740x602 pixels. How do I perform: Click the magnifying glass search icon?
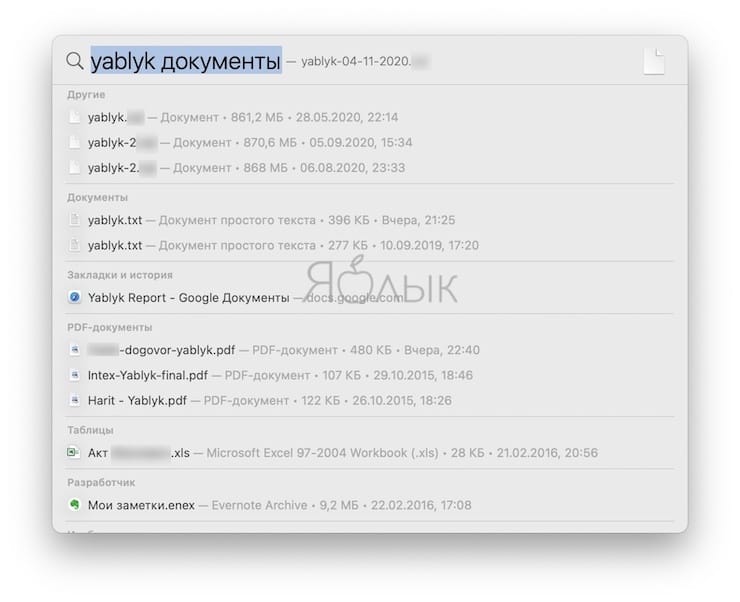(x=75, y=61)
